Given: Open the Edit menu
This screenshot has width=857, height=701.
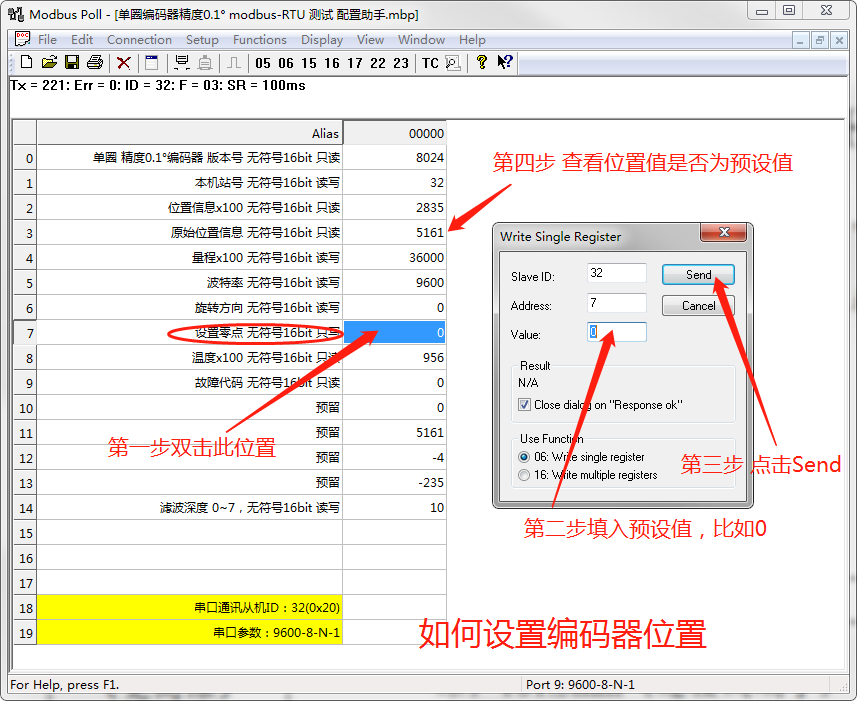Looking at the screenshot, I should [82, 39].
